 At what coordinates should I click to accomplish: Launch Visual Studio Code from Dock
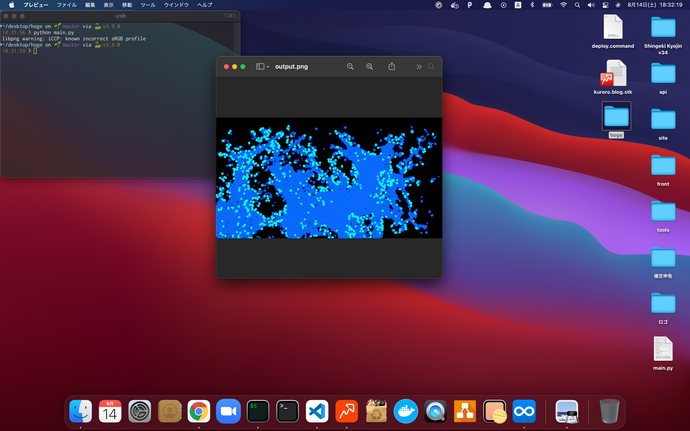tap(317, 411)
